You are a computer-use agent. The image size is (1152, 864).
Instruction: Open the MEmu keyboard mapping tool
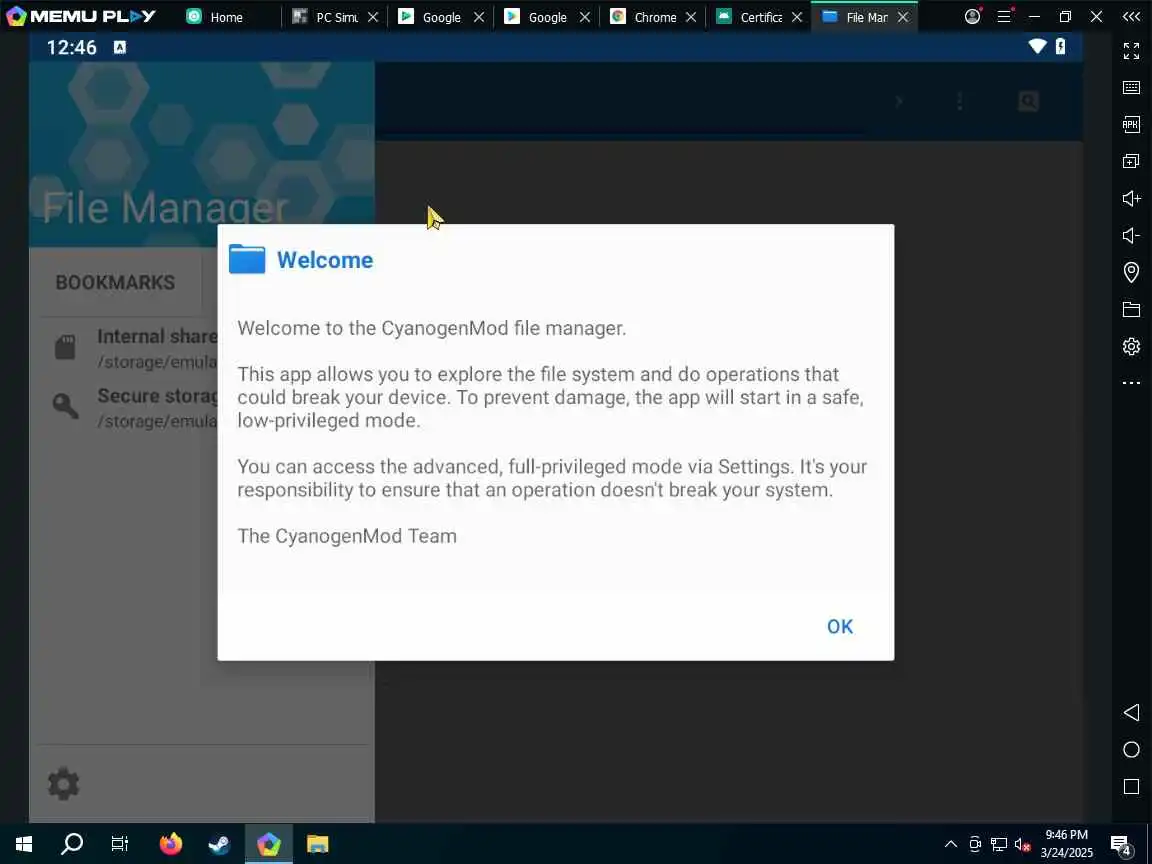tap(1131, 87)
